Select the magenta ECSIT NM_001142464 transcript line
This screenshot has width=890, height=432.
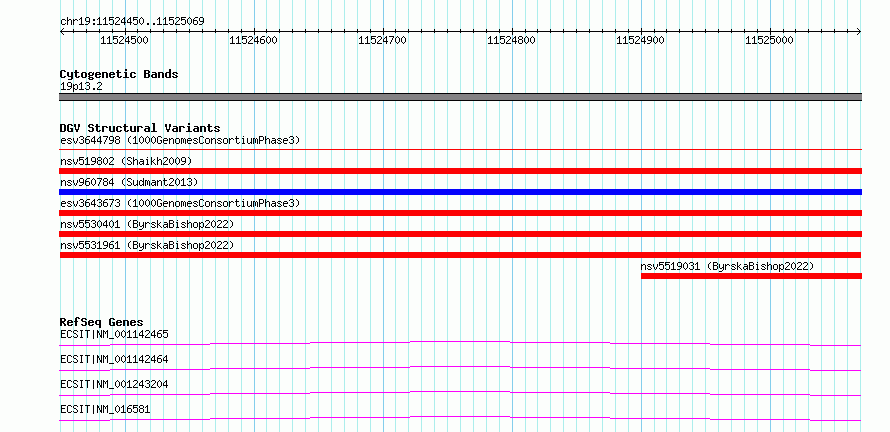460,368
